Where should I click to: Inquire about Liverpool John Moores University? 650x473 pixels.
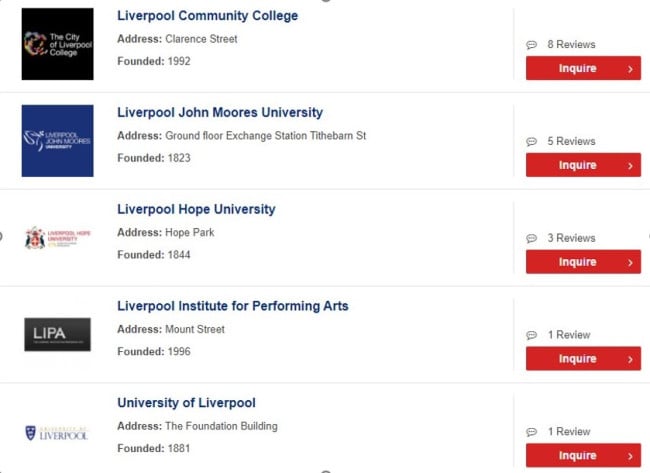pyautogui.click(x=583, y=165)
